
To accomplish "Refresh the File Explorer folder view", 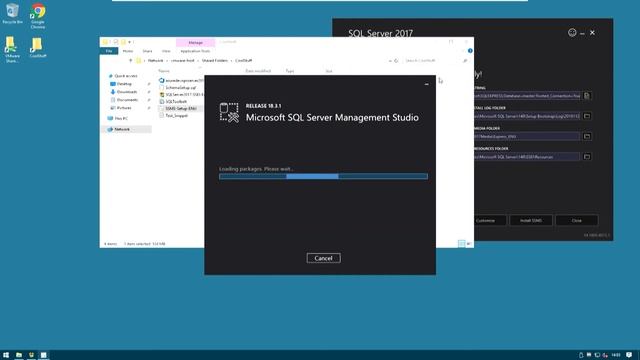I will point(396,60).
